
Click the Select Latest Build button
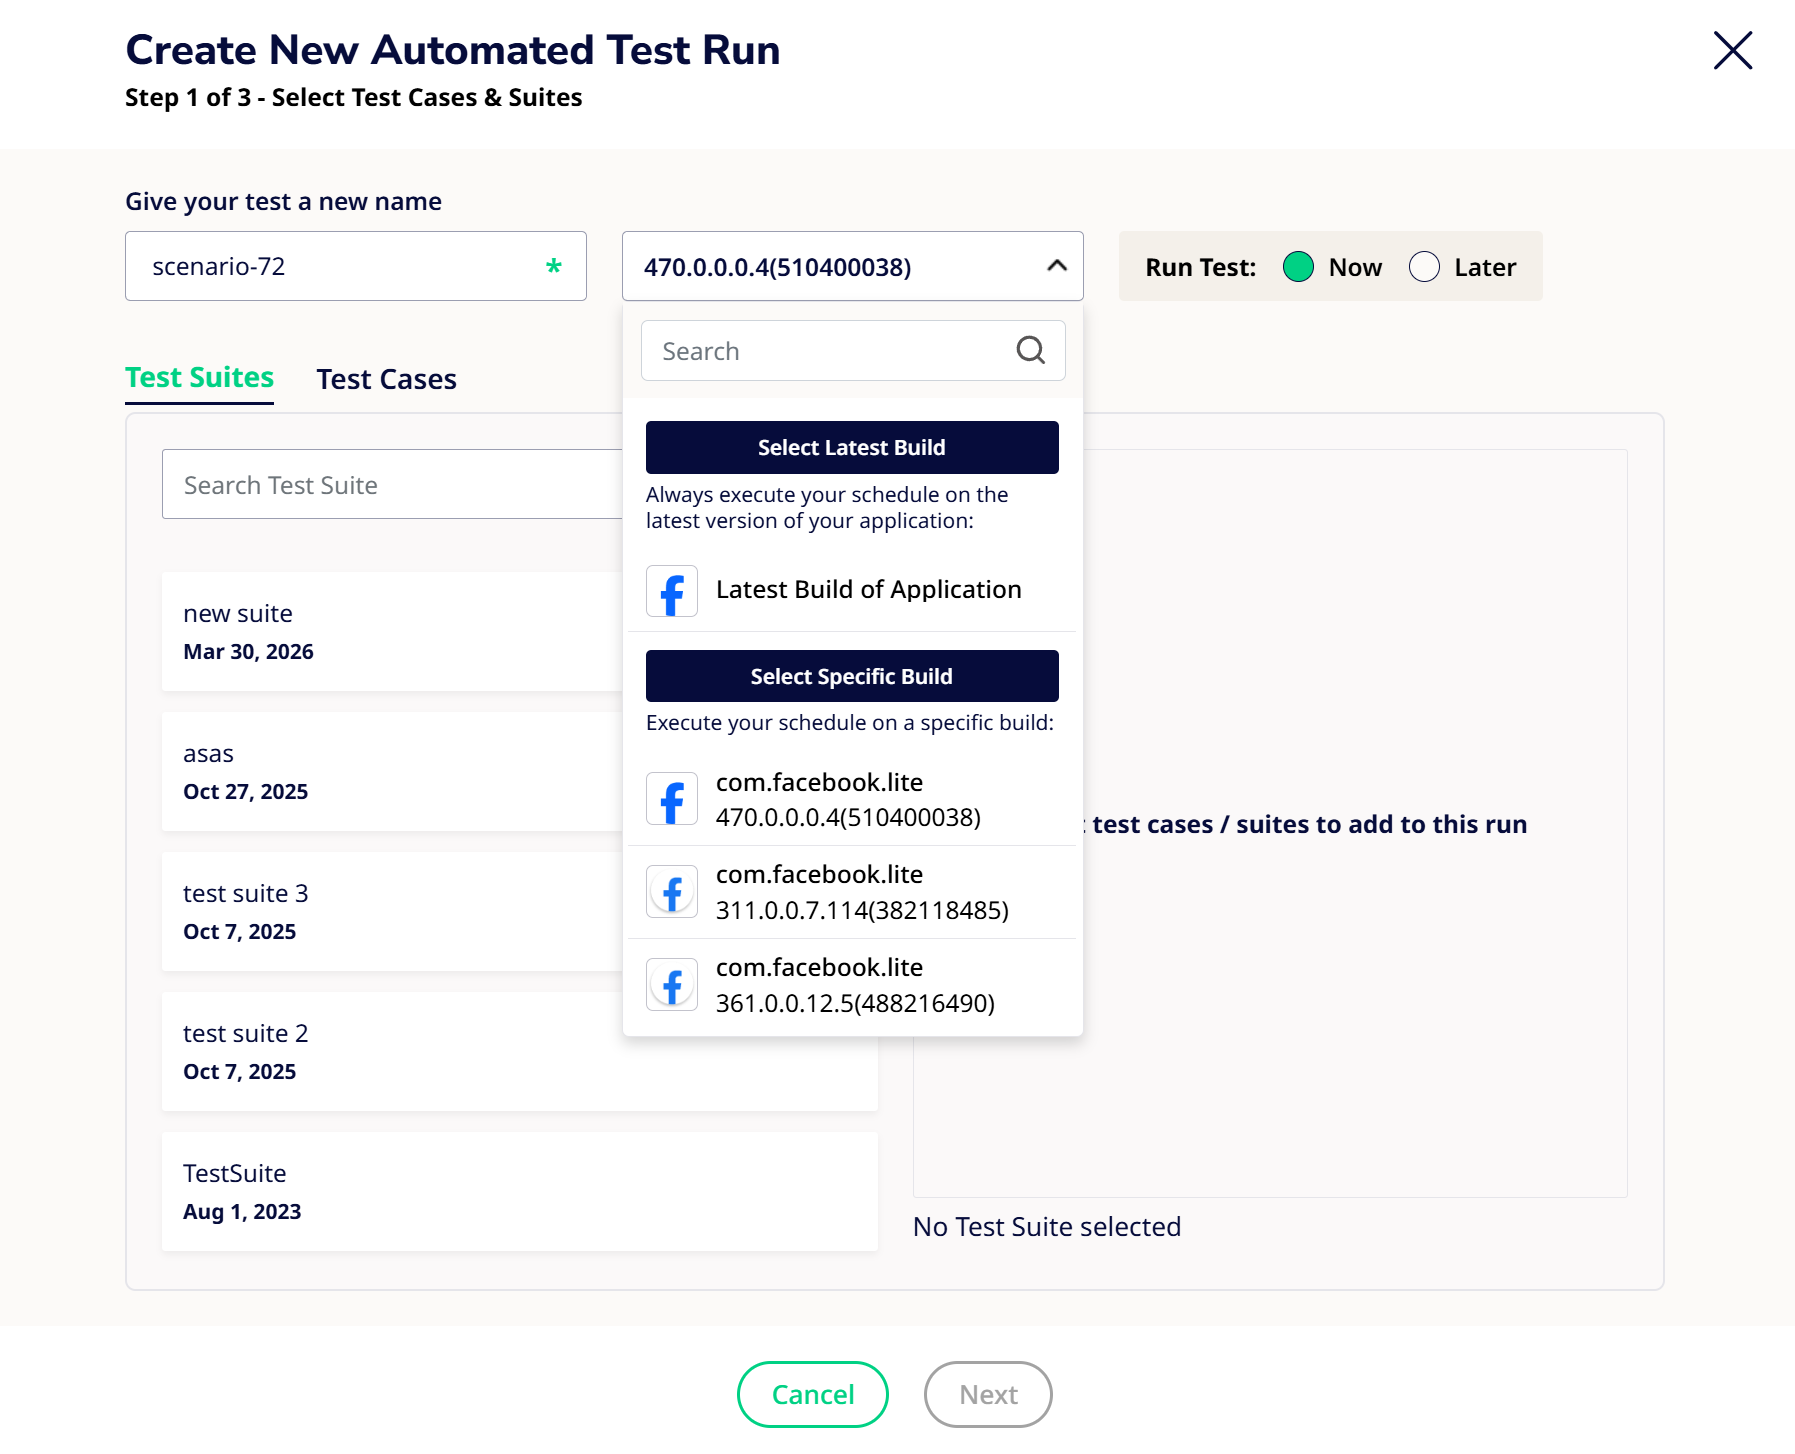[851, 447]
